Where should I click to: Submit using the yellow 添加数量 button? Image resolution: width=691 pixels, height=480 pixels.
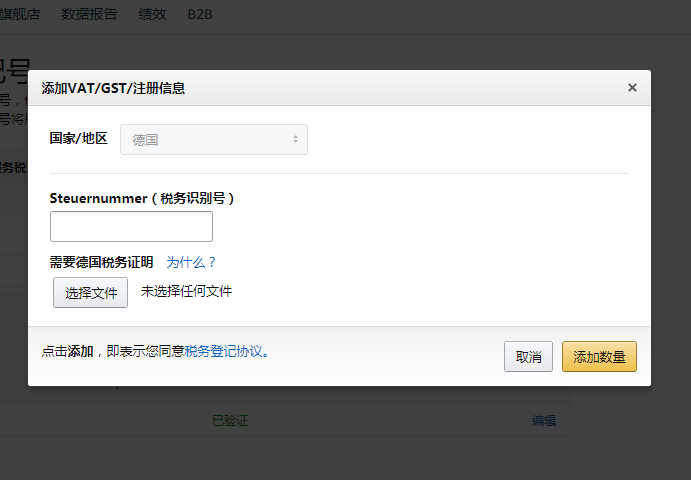pyautogui.click(x=599, y=356)
